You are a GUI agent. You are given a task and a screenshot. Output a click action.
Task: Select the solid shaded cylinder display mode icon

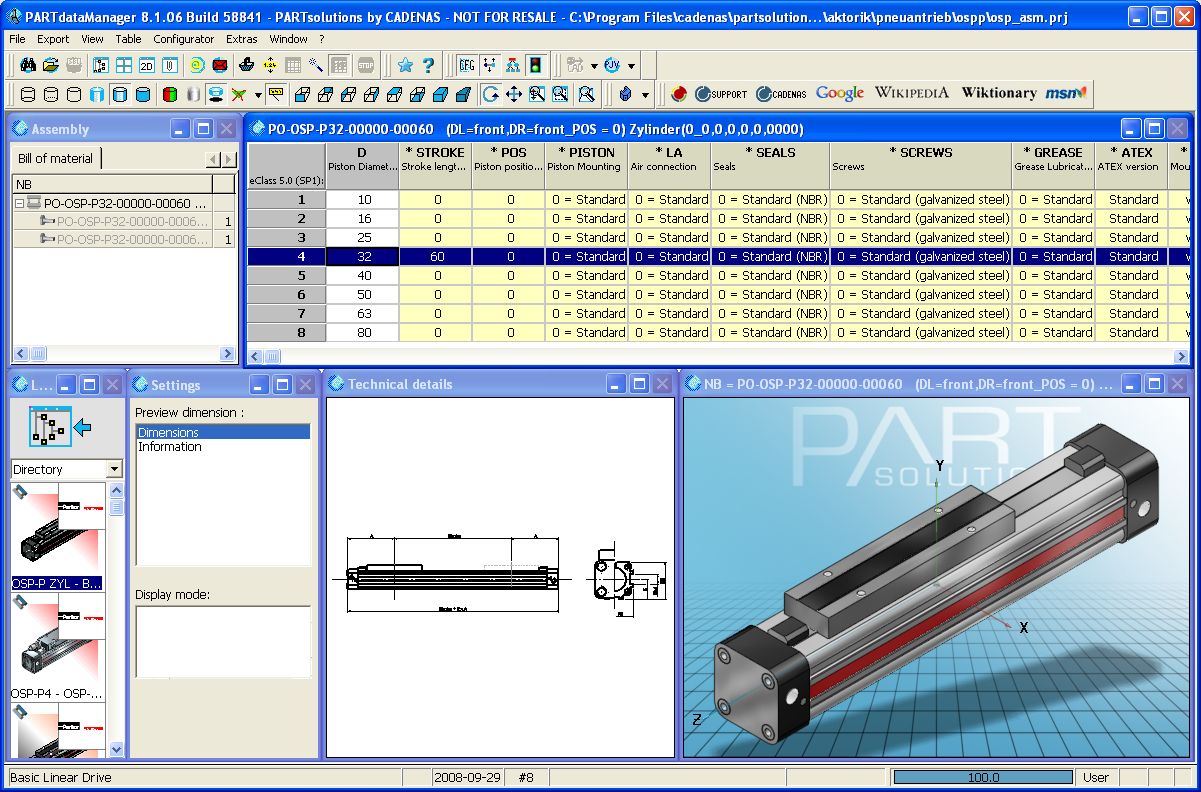point(145,95)
